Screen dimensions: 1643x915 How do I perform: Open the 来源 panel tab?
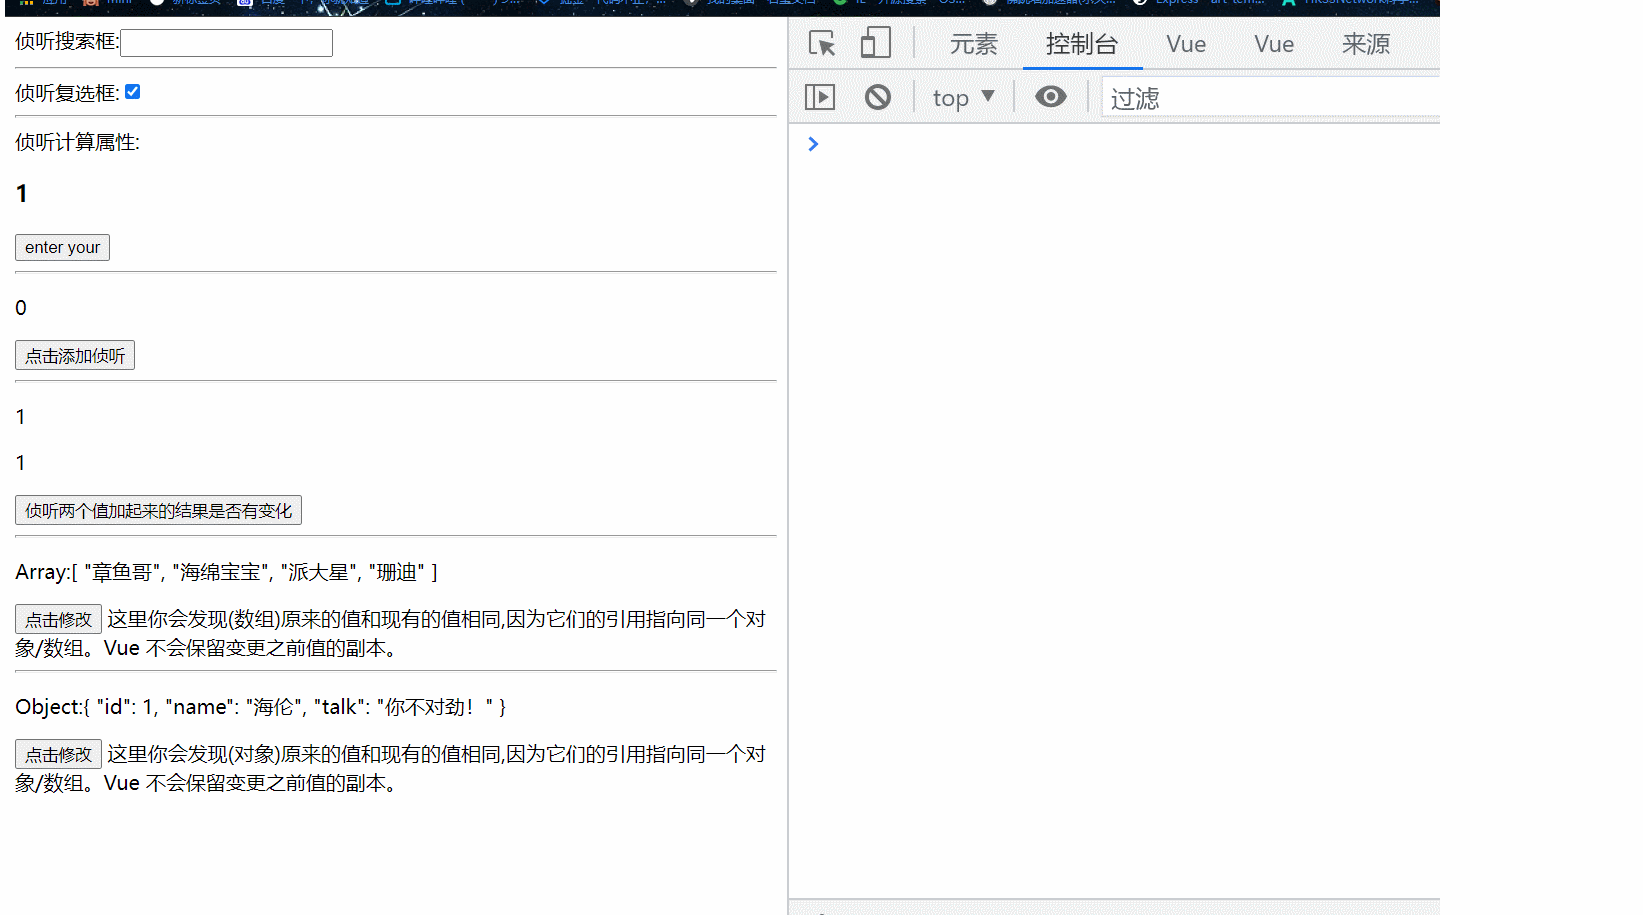[1365, 44]
